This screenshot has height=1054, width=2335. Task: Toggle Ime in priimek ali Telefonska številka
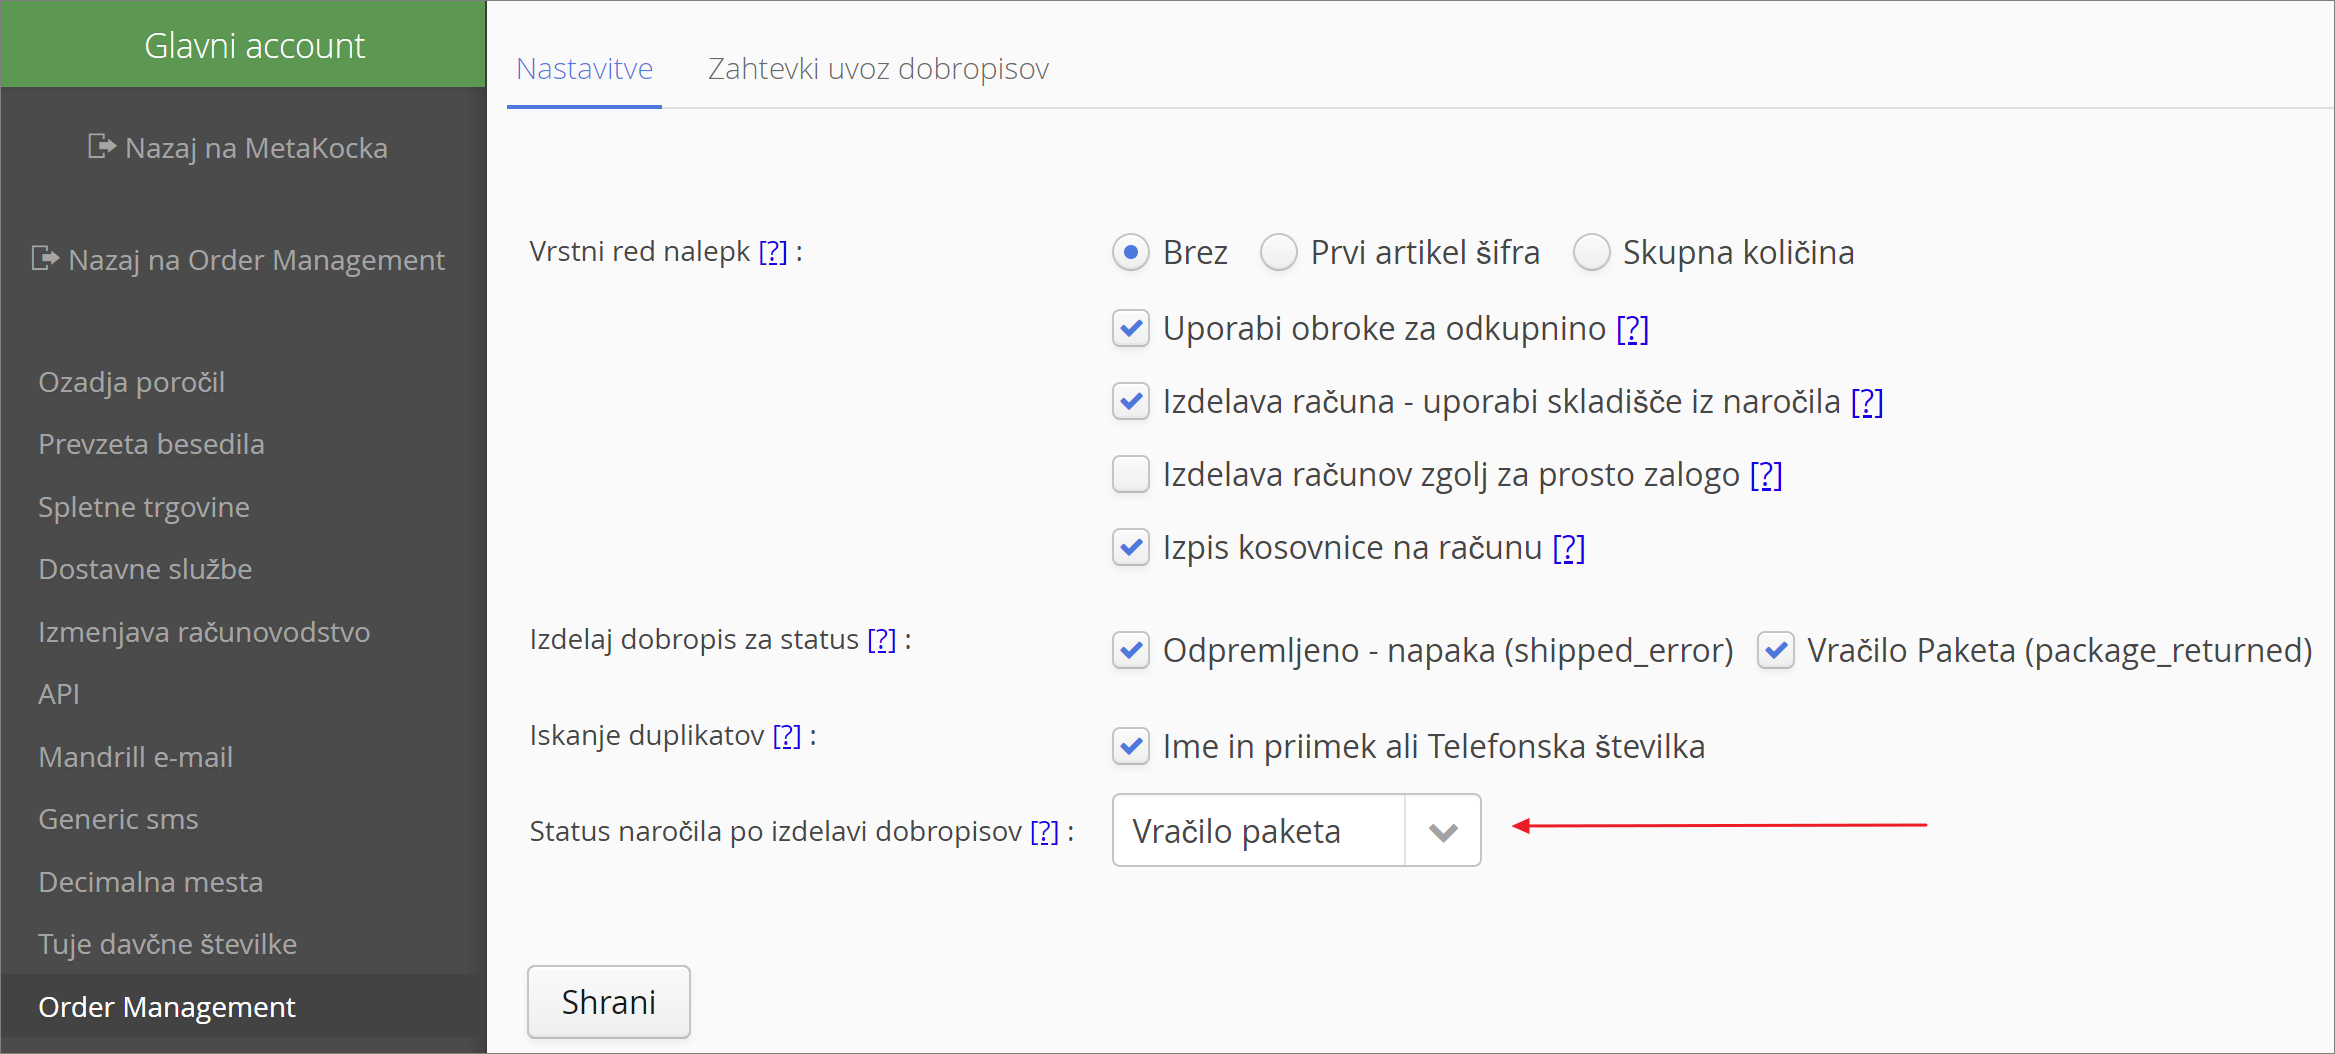[1131, 746]
